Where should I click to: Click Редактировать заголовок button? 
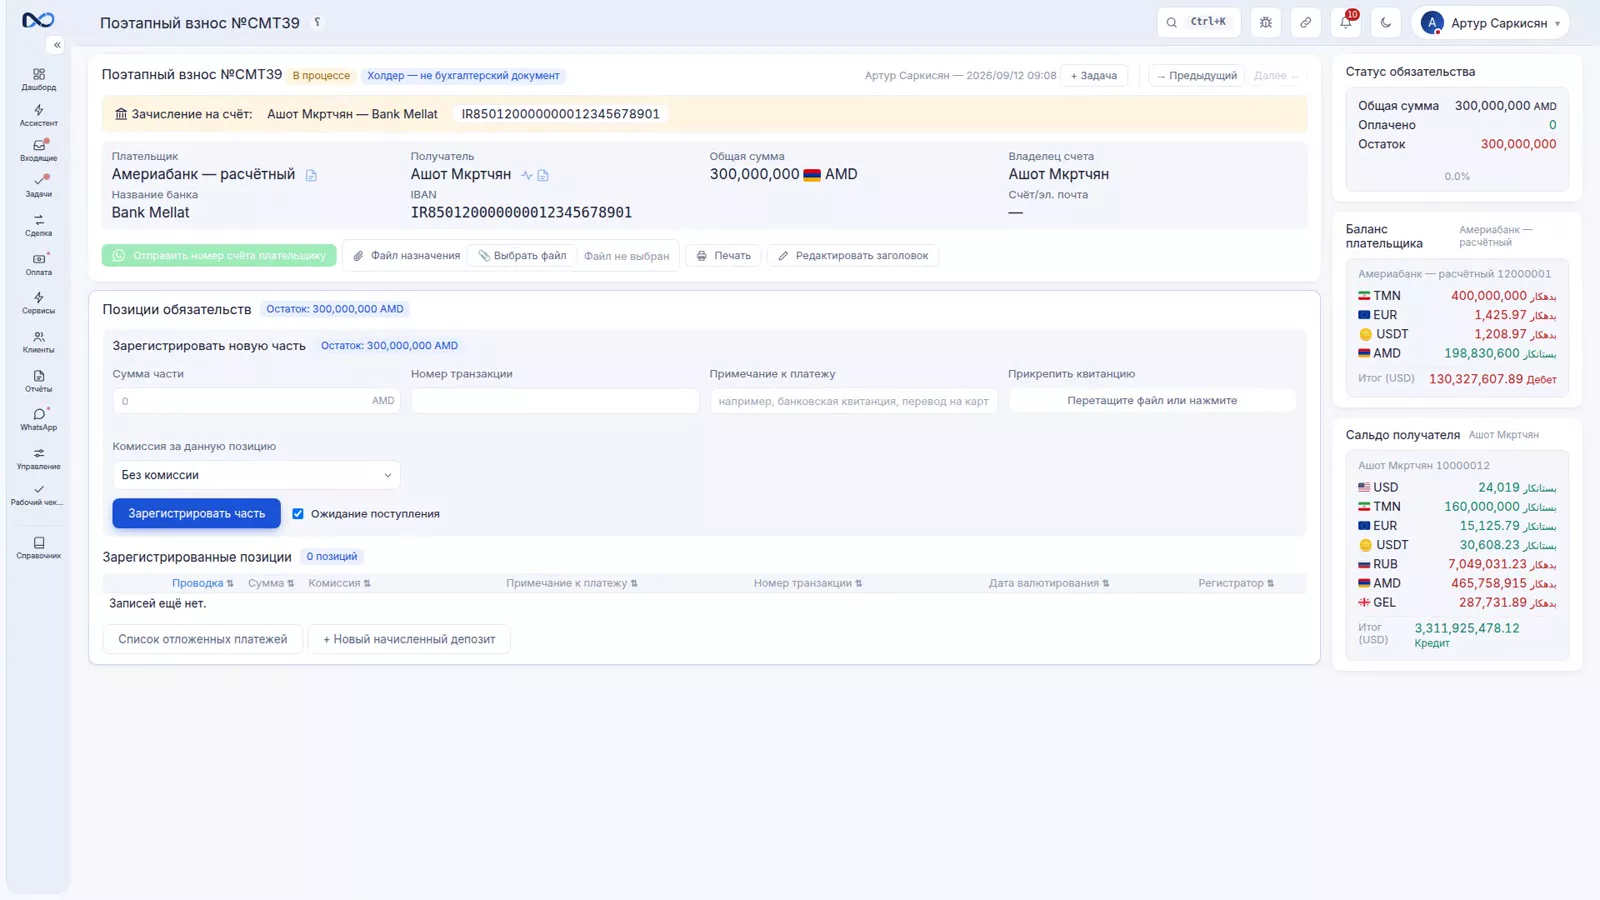pyautogui.click(x=853, y=256)
